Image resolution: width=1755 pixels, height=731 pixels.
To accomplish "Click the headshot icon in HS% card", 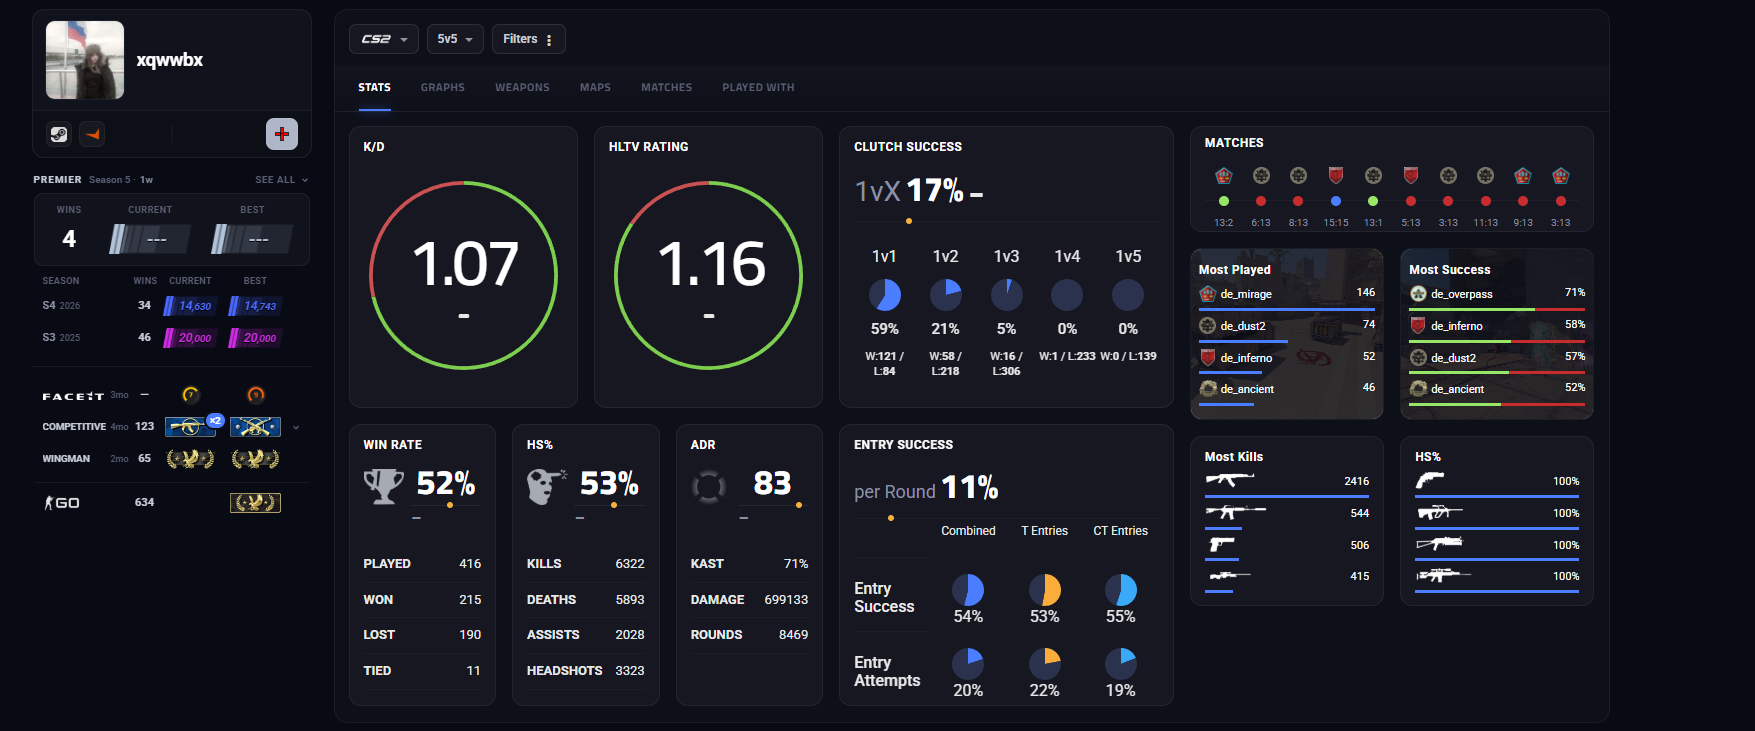I will [546, 486].
